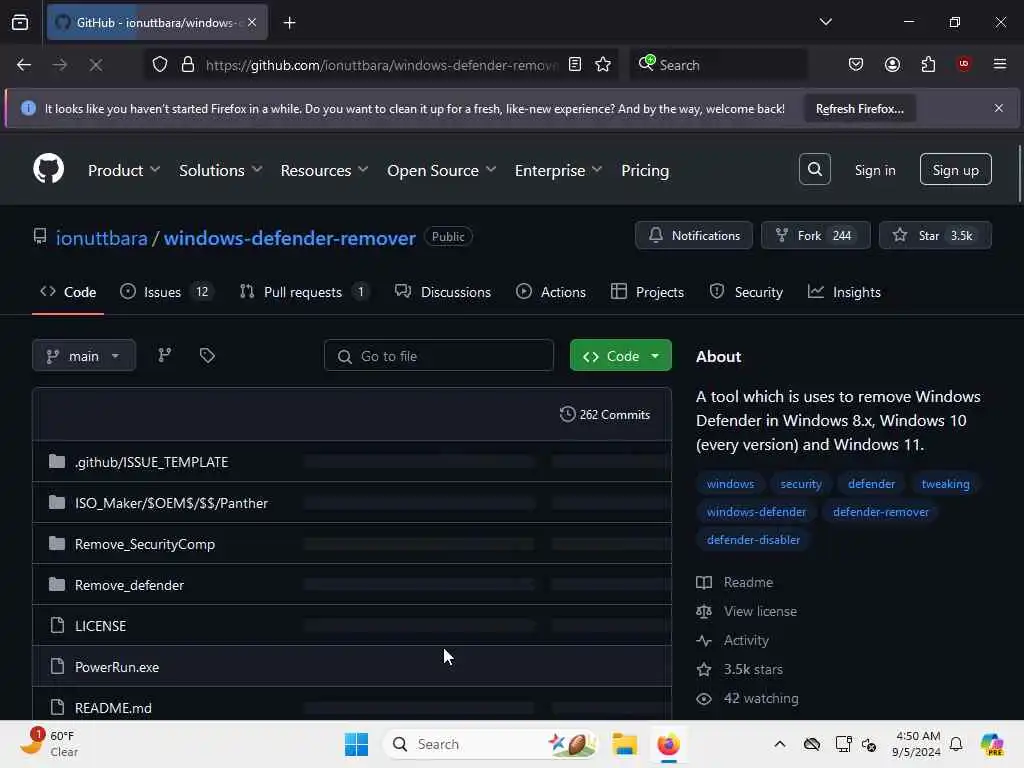Switch to the Pull requests tab

[303, 292]
